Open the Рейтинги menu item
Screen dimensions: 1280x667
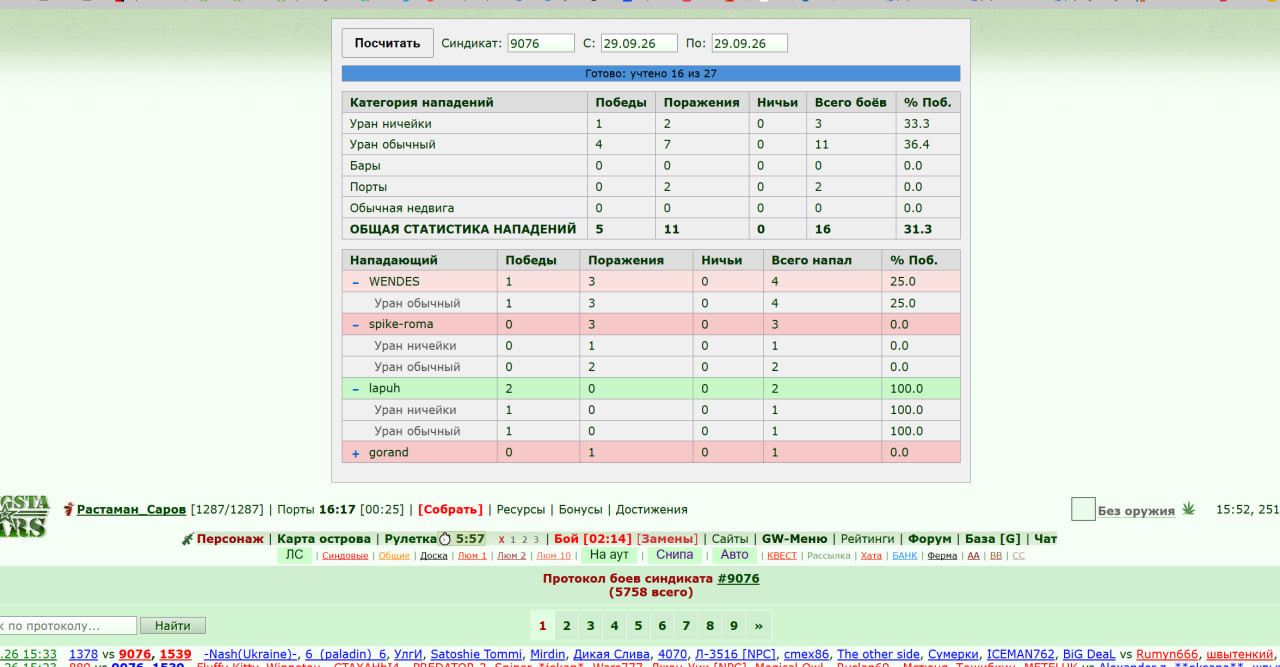(x=869, y=539)
